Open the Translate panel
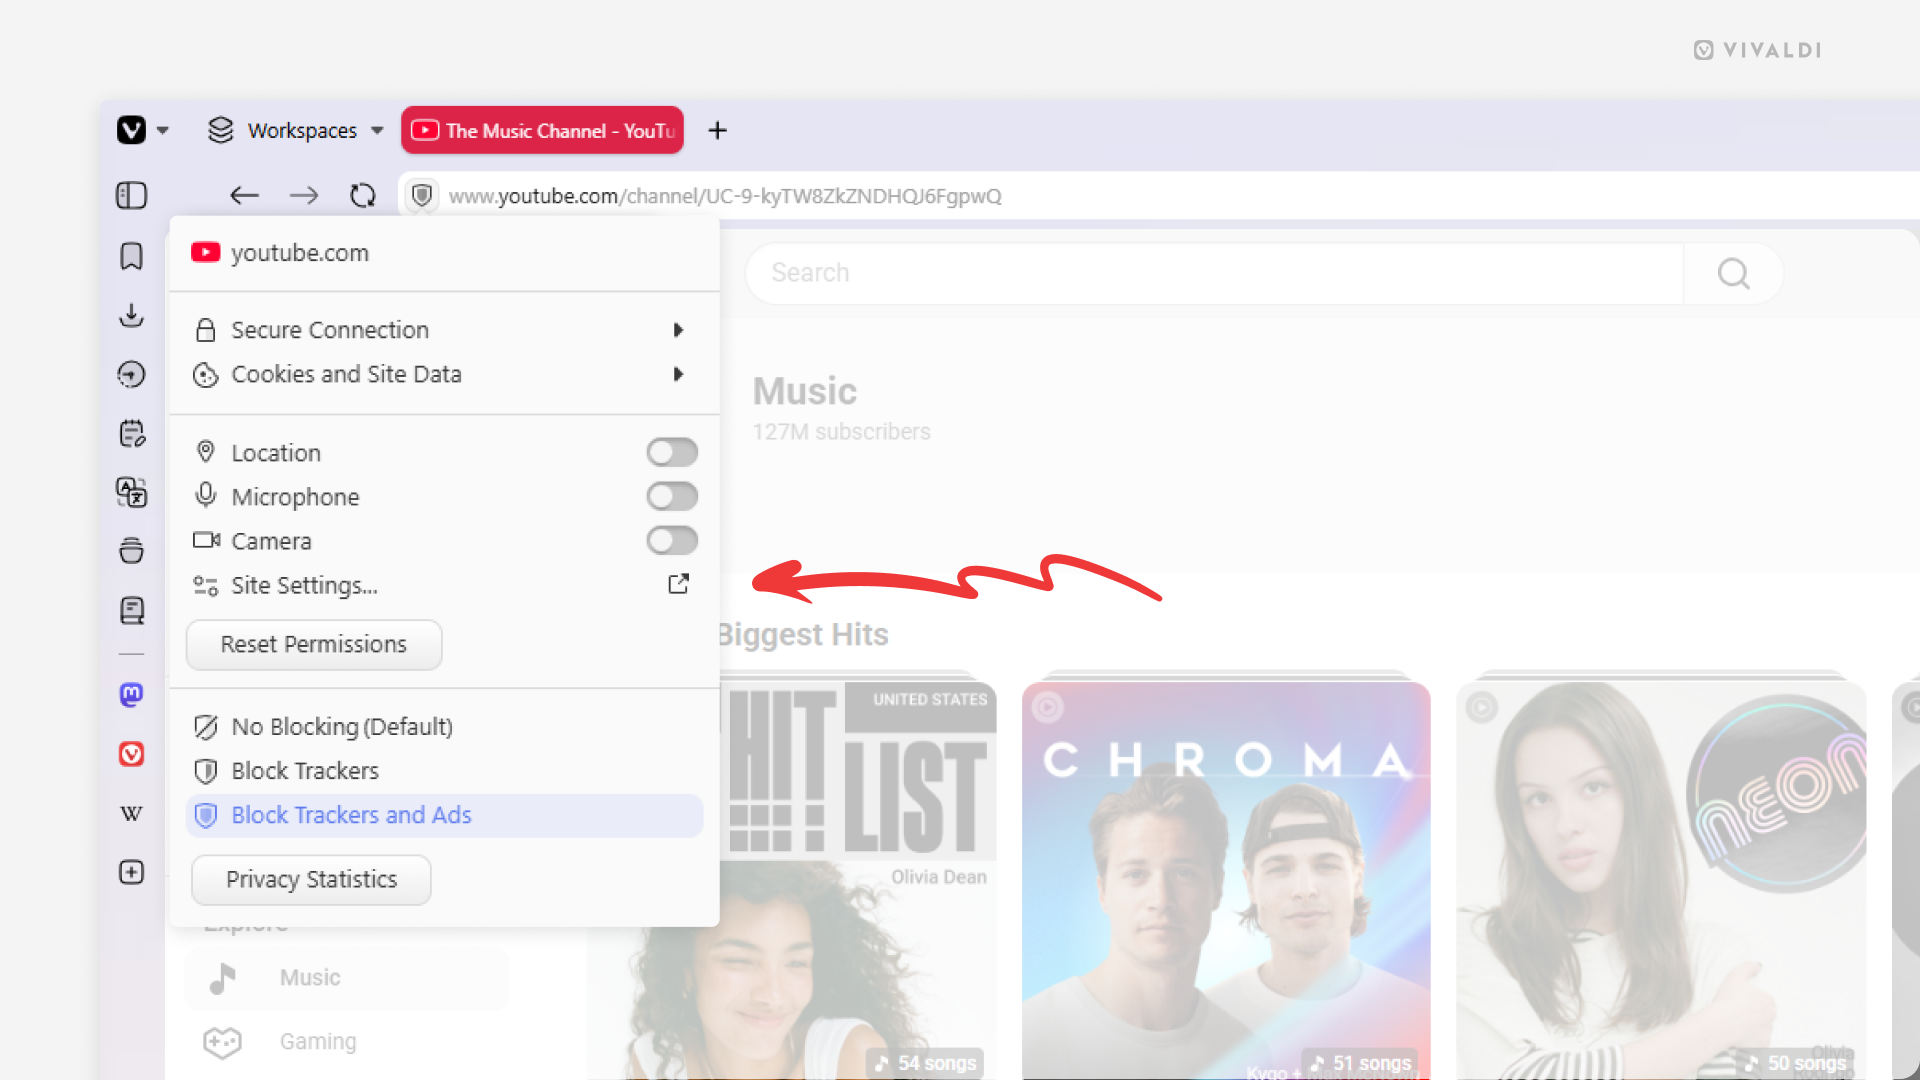Viewport: 1920px width, 1080px height. [132, 492]
